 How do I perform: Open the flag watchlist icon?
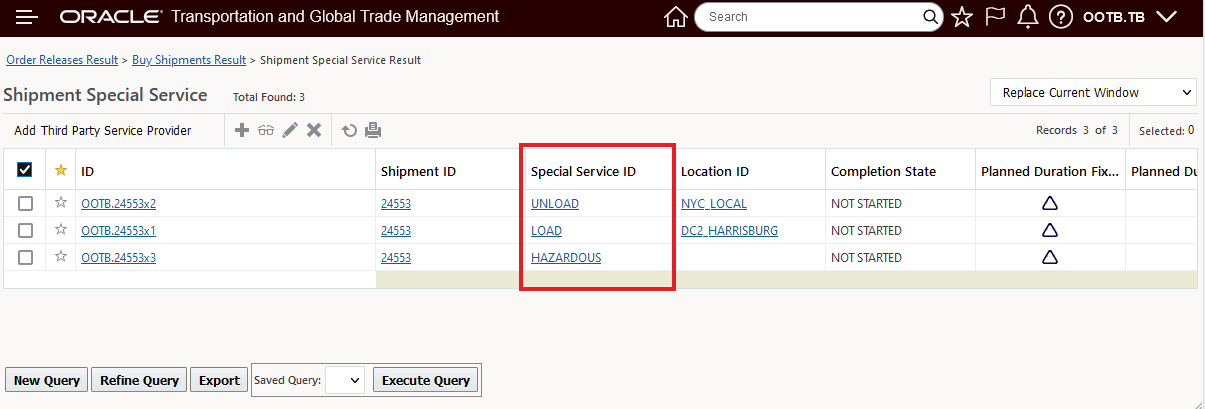[x=995, y=17]
